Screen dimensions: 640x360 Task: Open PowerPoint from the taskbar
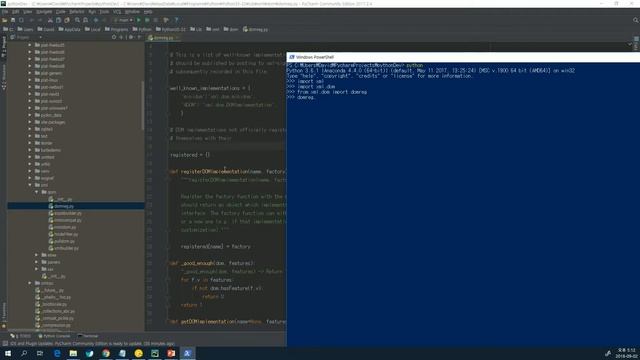point(171,353)
